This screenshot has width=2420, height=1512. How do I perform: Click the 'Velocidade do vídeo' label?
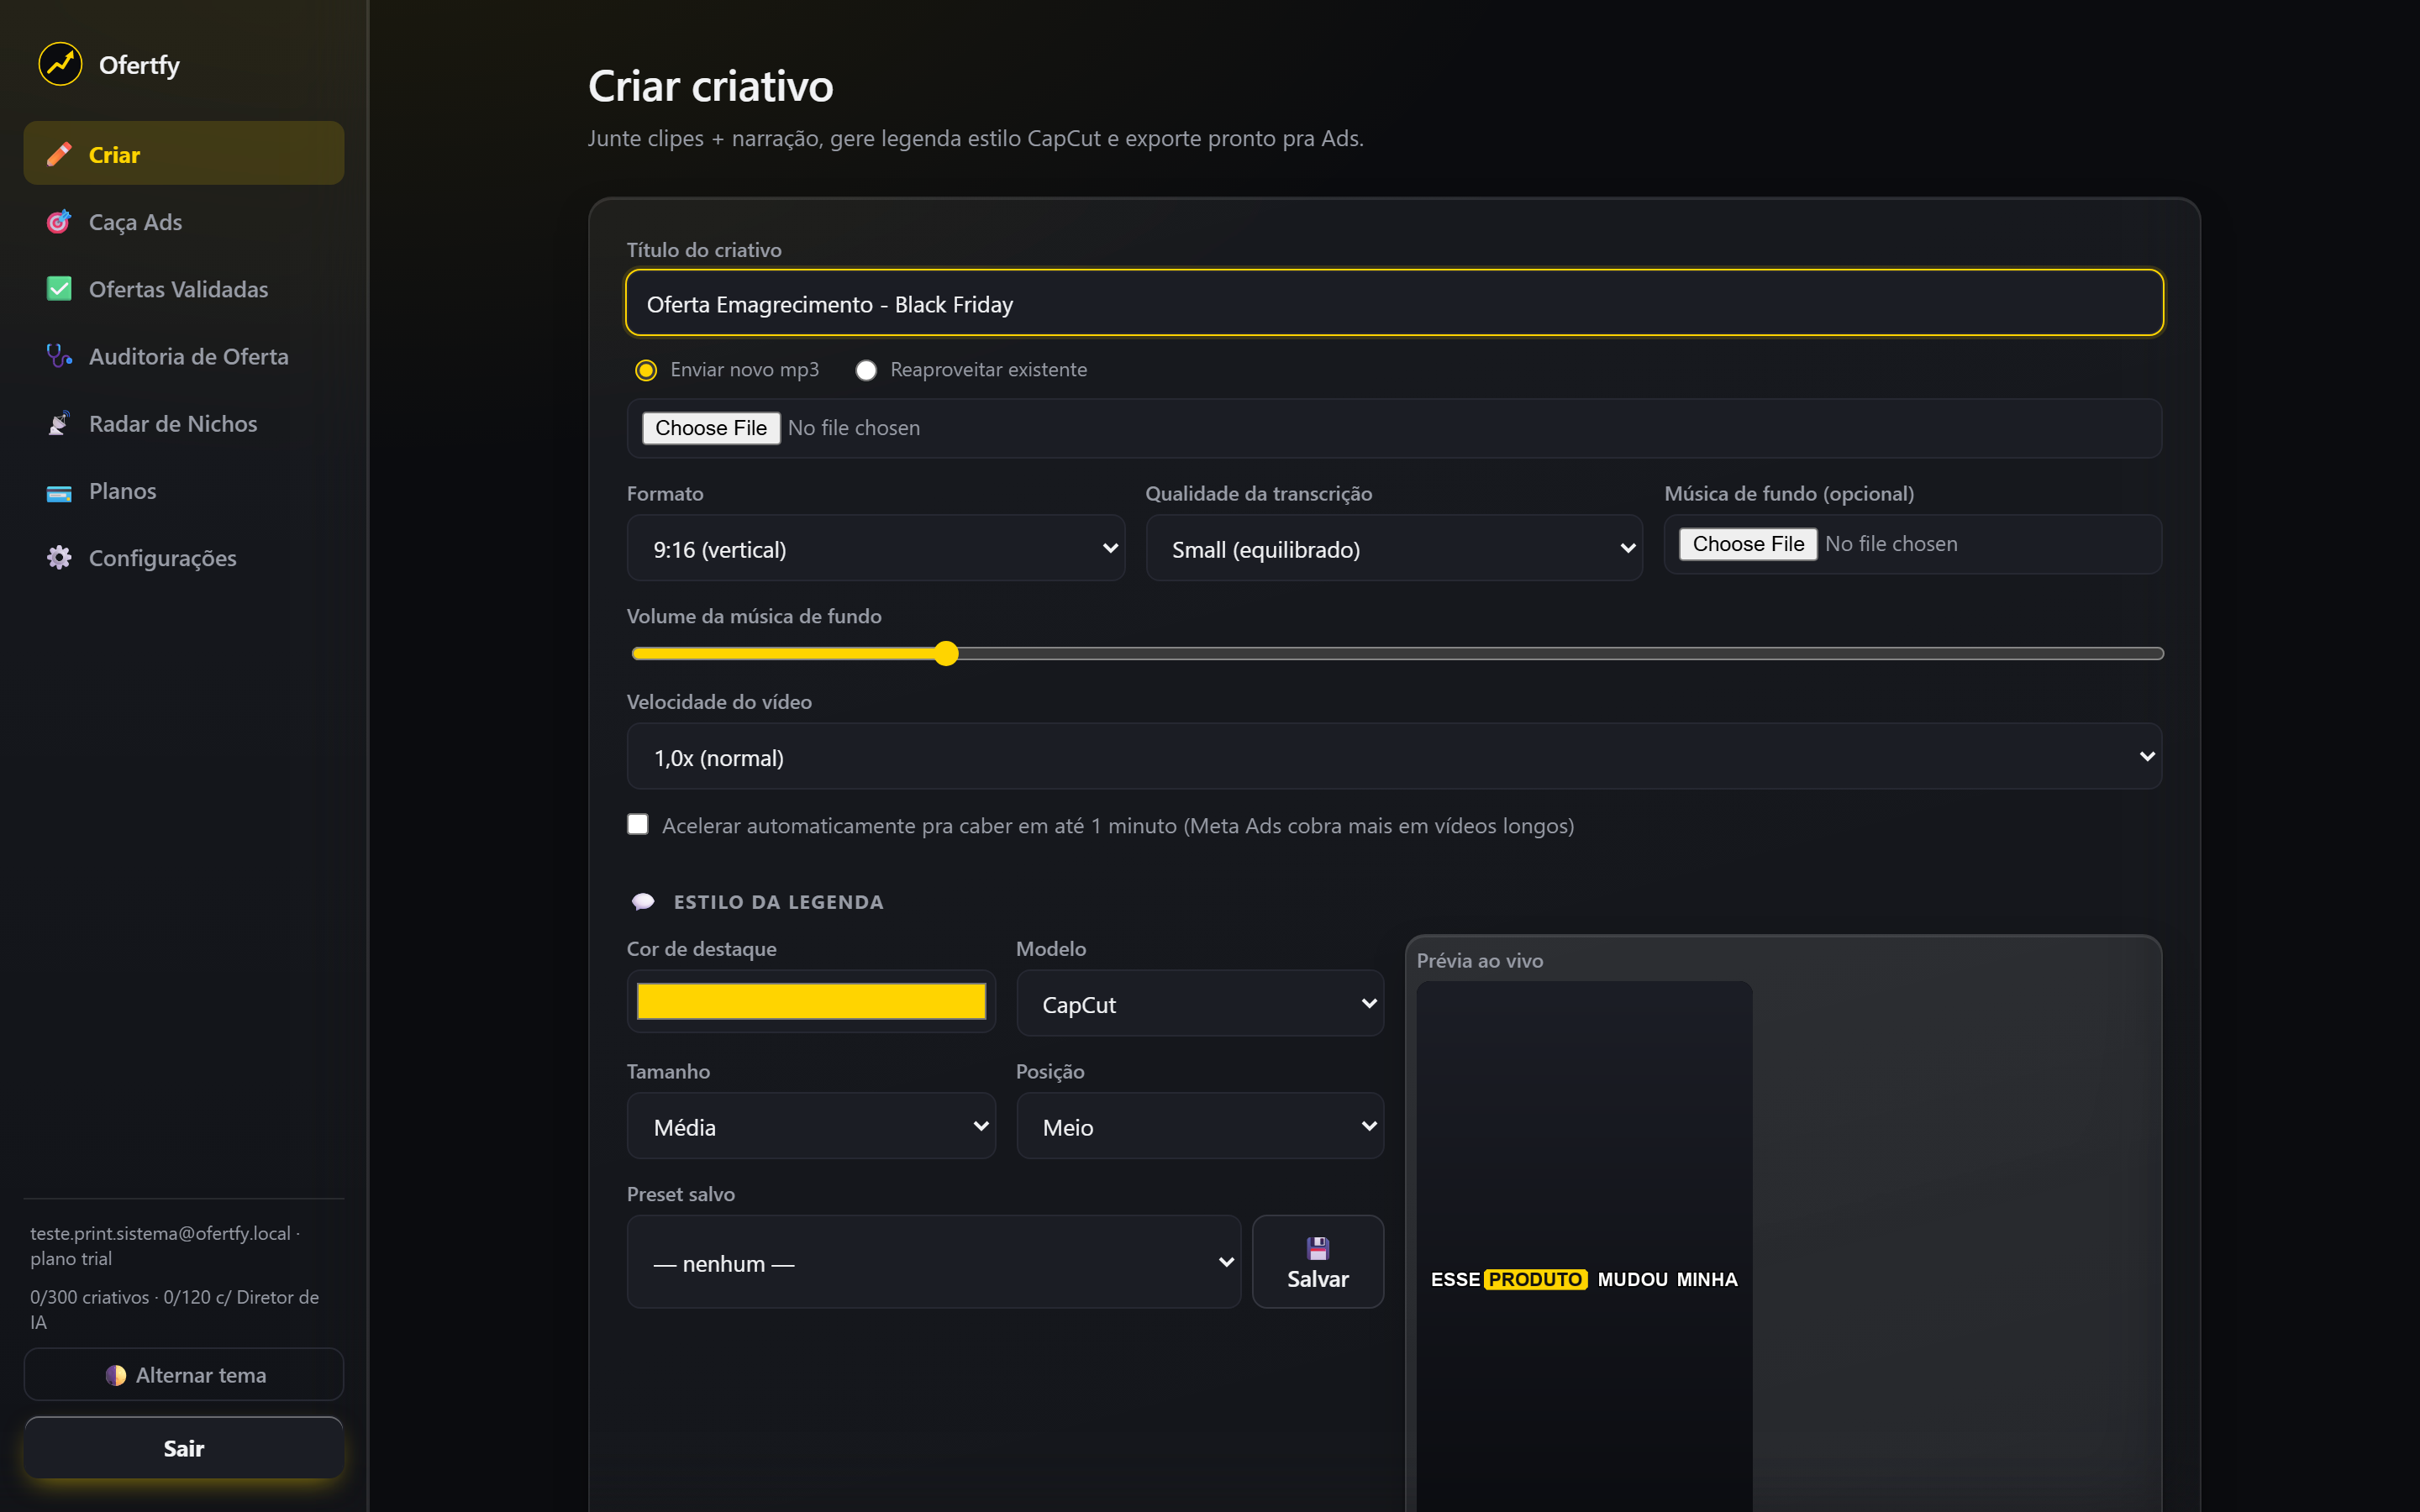click(719, 702)
